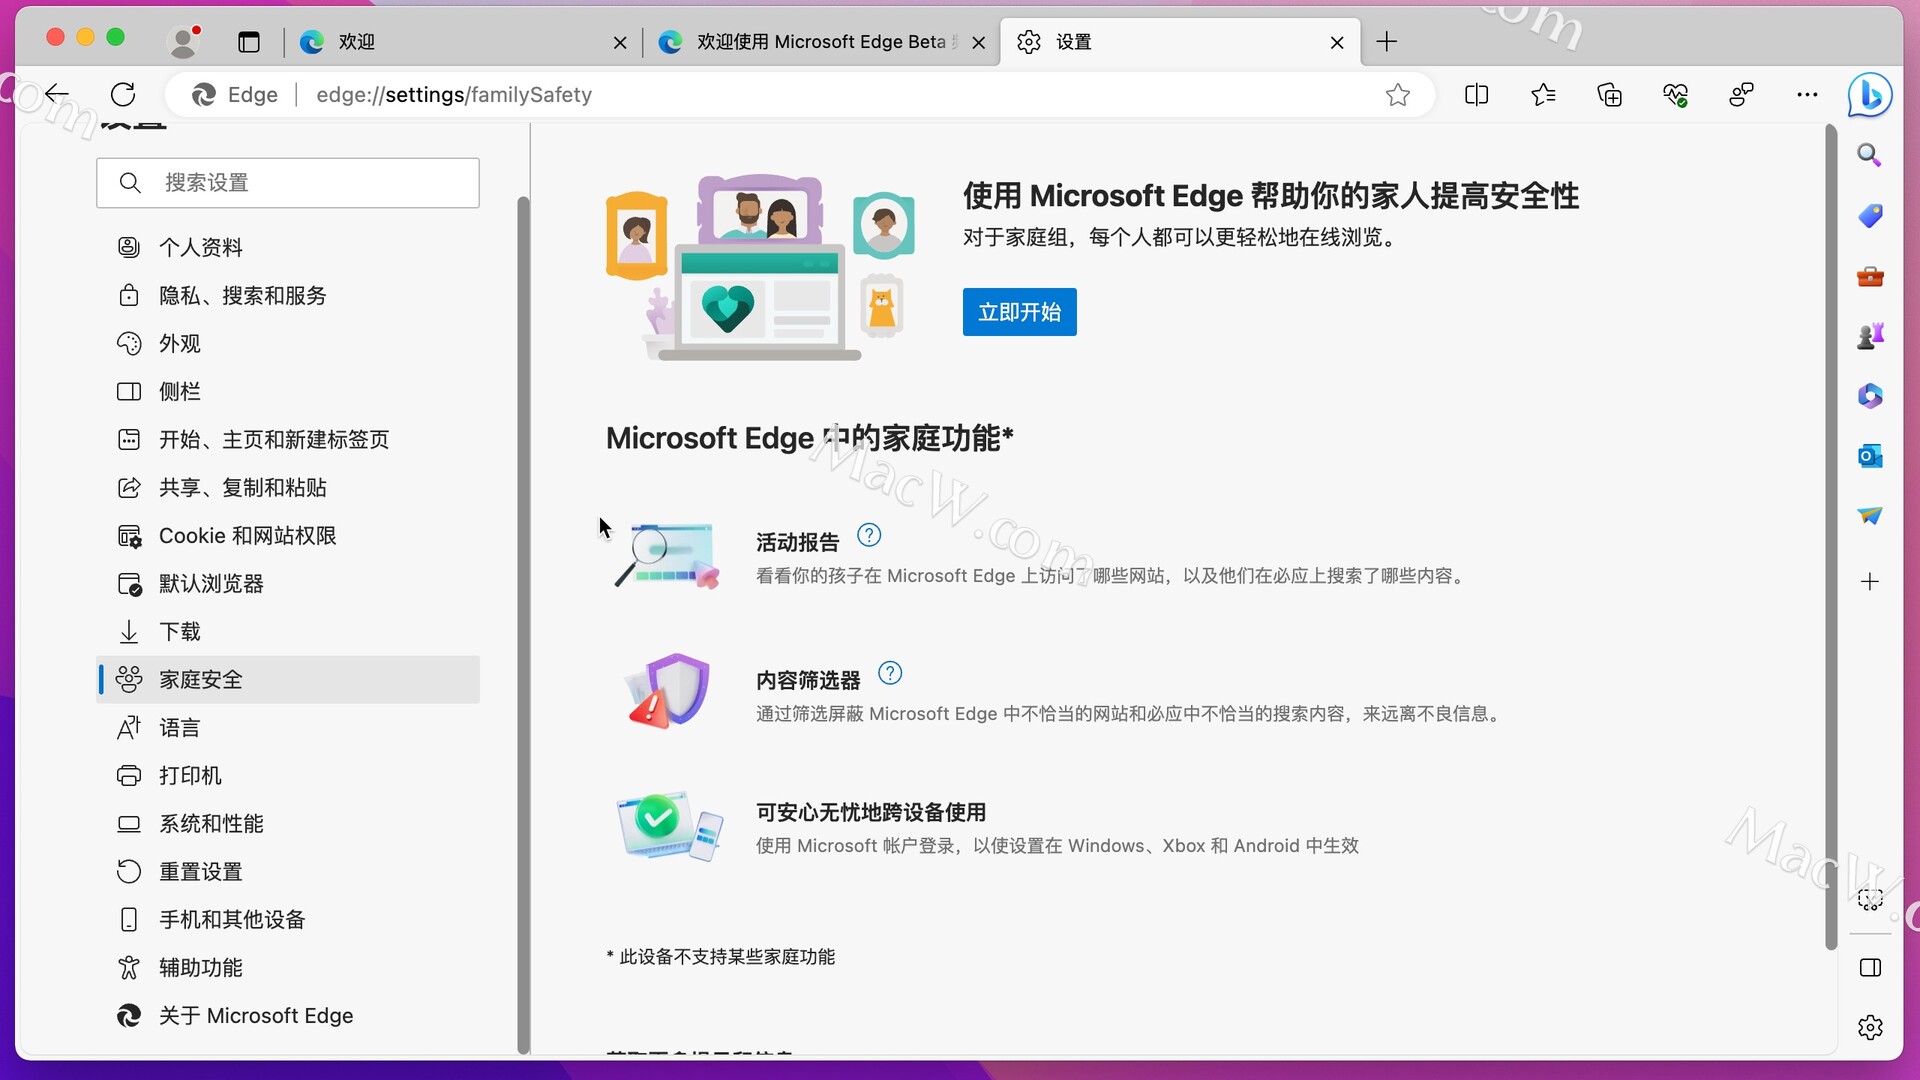1920x1080 pixels.
Task: Click the main page vertical scrollbar
Action: [1831, 537]
